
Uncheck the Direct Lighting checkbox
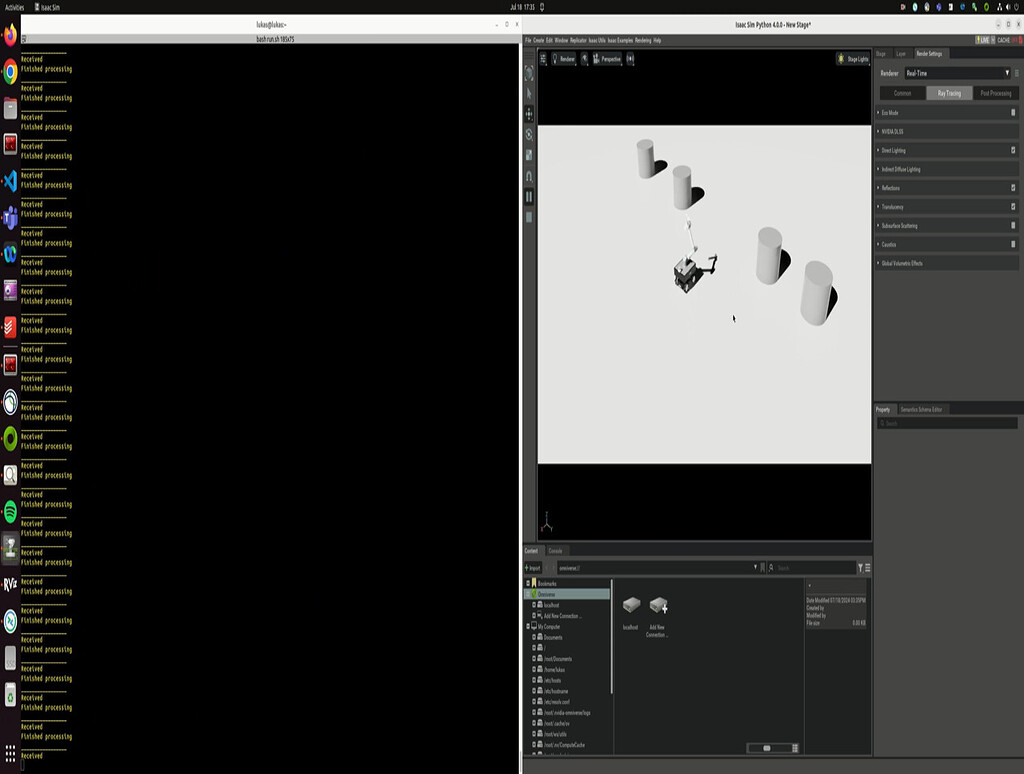click(x=1013, y=149)
